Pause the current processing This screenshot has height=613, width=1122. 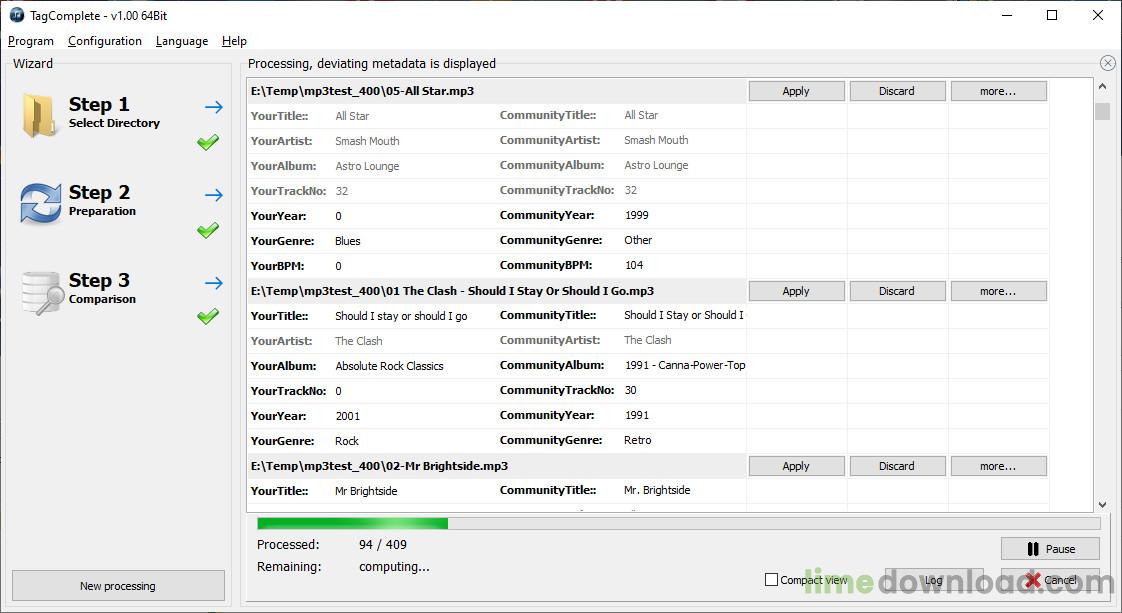coord(1050,549)
